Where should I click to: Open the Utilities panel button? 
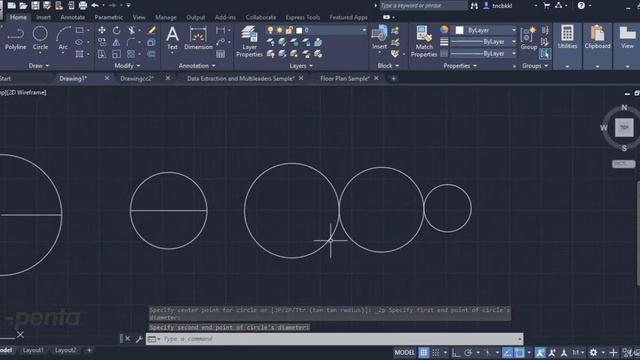click(x=567, y=46)
